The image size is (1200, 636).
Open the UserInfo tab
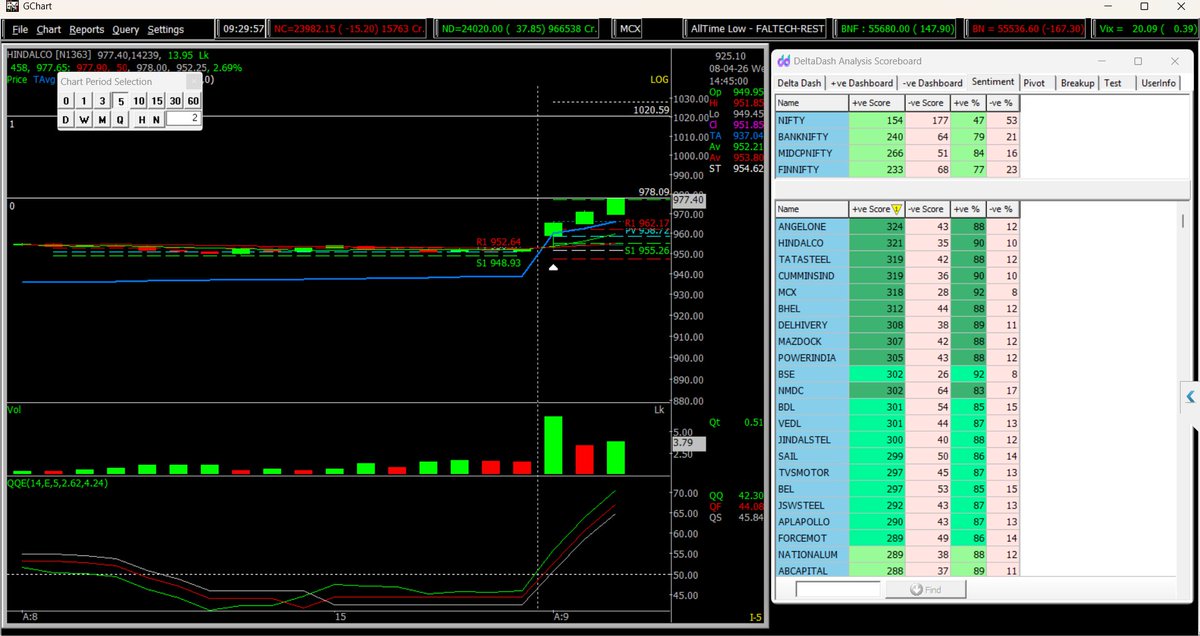[1158, 83]
